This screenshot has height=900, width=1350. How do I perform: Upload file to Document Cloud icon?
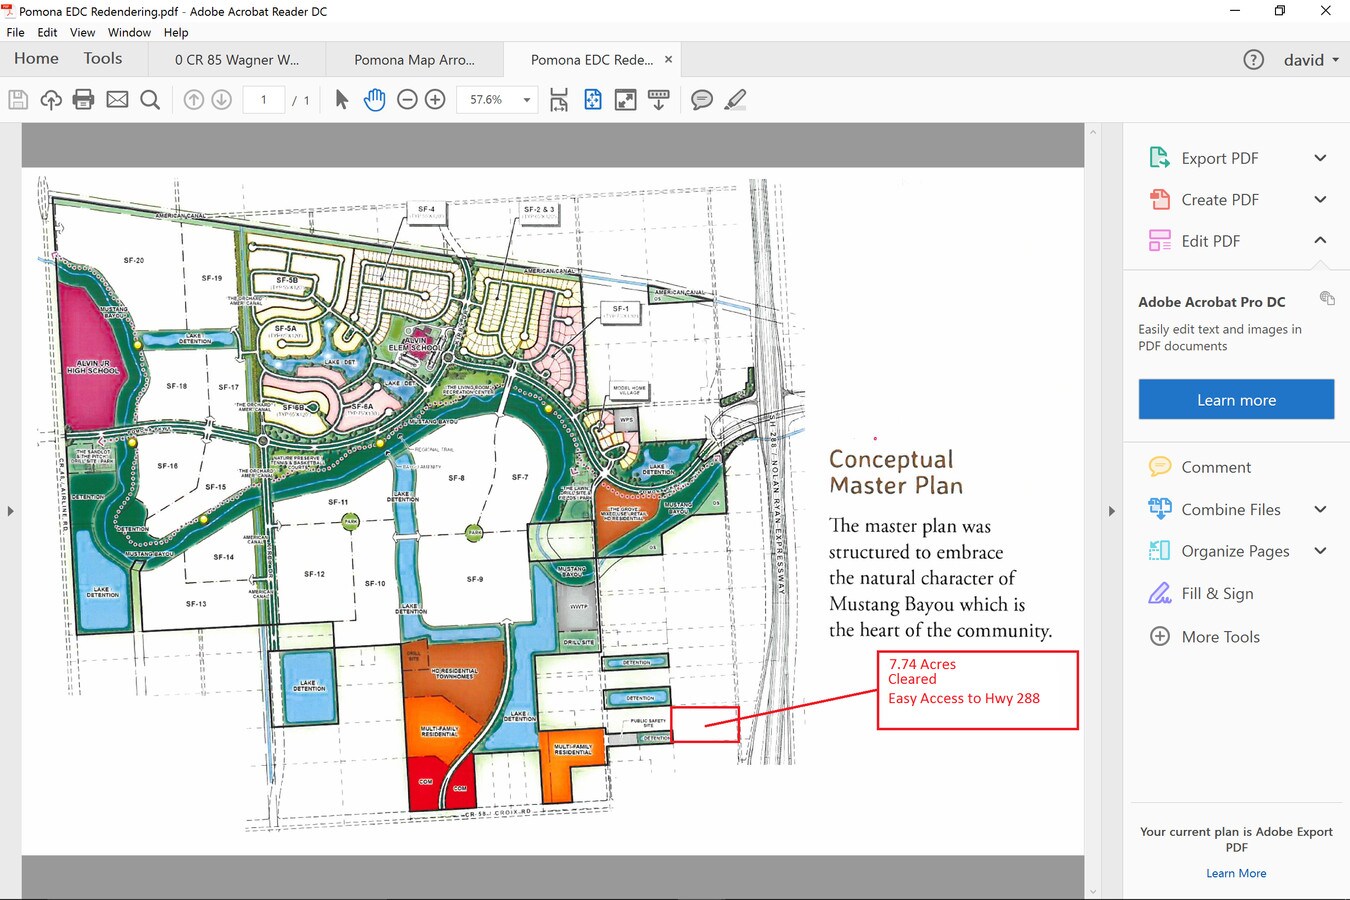(x=51, y=99)
